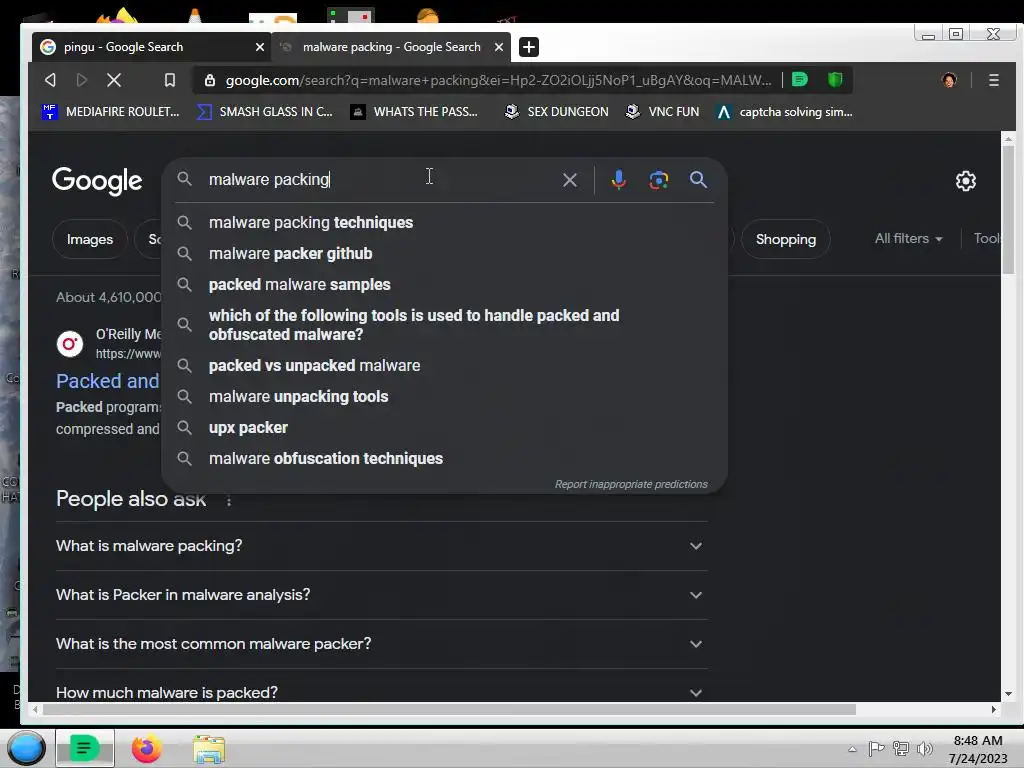
Task: Expand What is malware packing? question
Action: click(x=381, y=546)
